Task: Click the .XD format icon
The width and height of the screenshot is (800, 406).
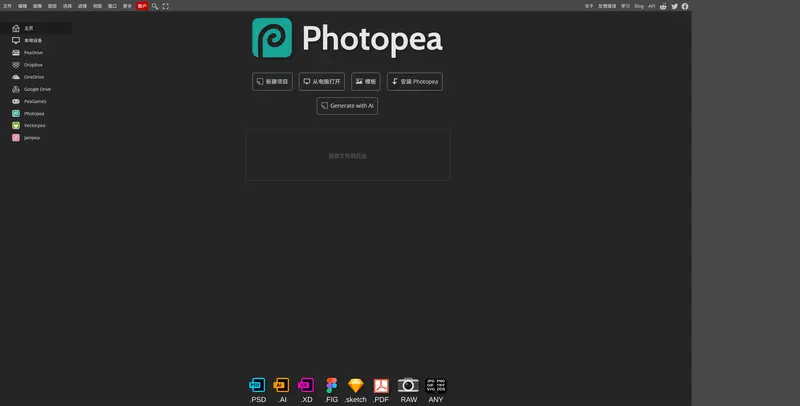Action: (x=306, y=390)
